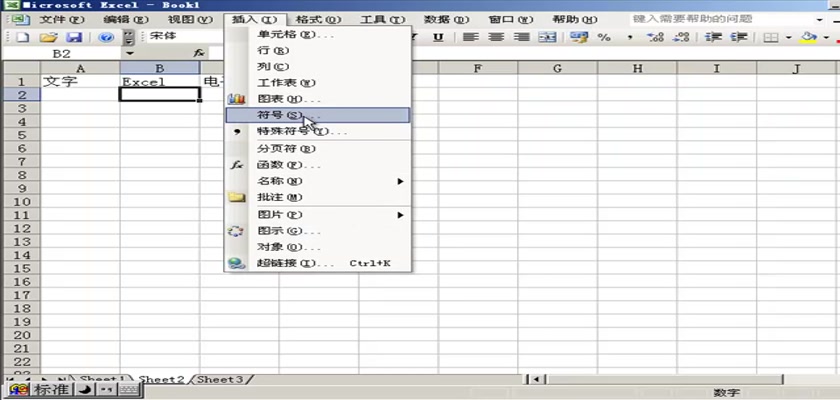
Task: Open an existing file with the folder icon
Action: [x=48, y=37]
